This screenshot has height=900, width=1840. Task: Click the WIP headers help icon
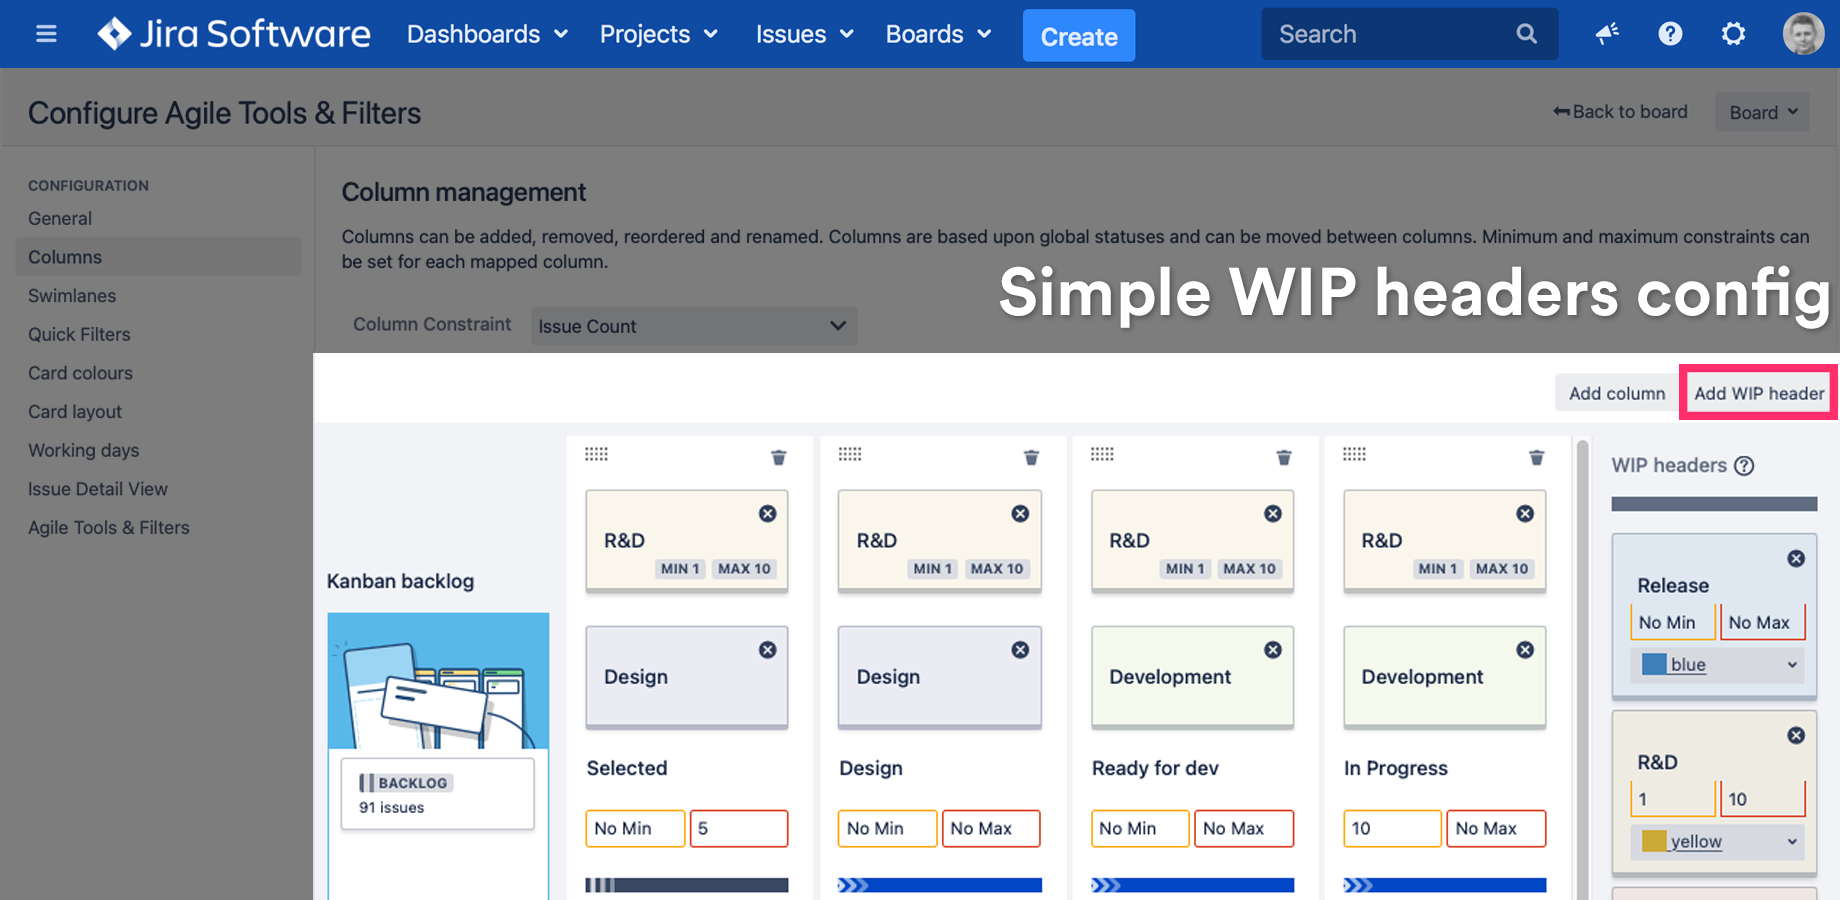pos(1744,466)
